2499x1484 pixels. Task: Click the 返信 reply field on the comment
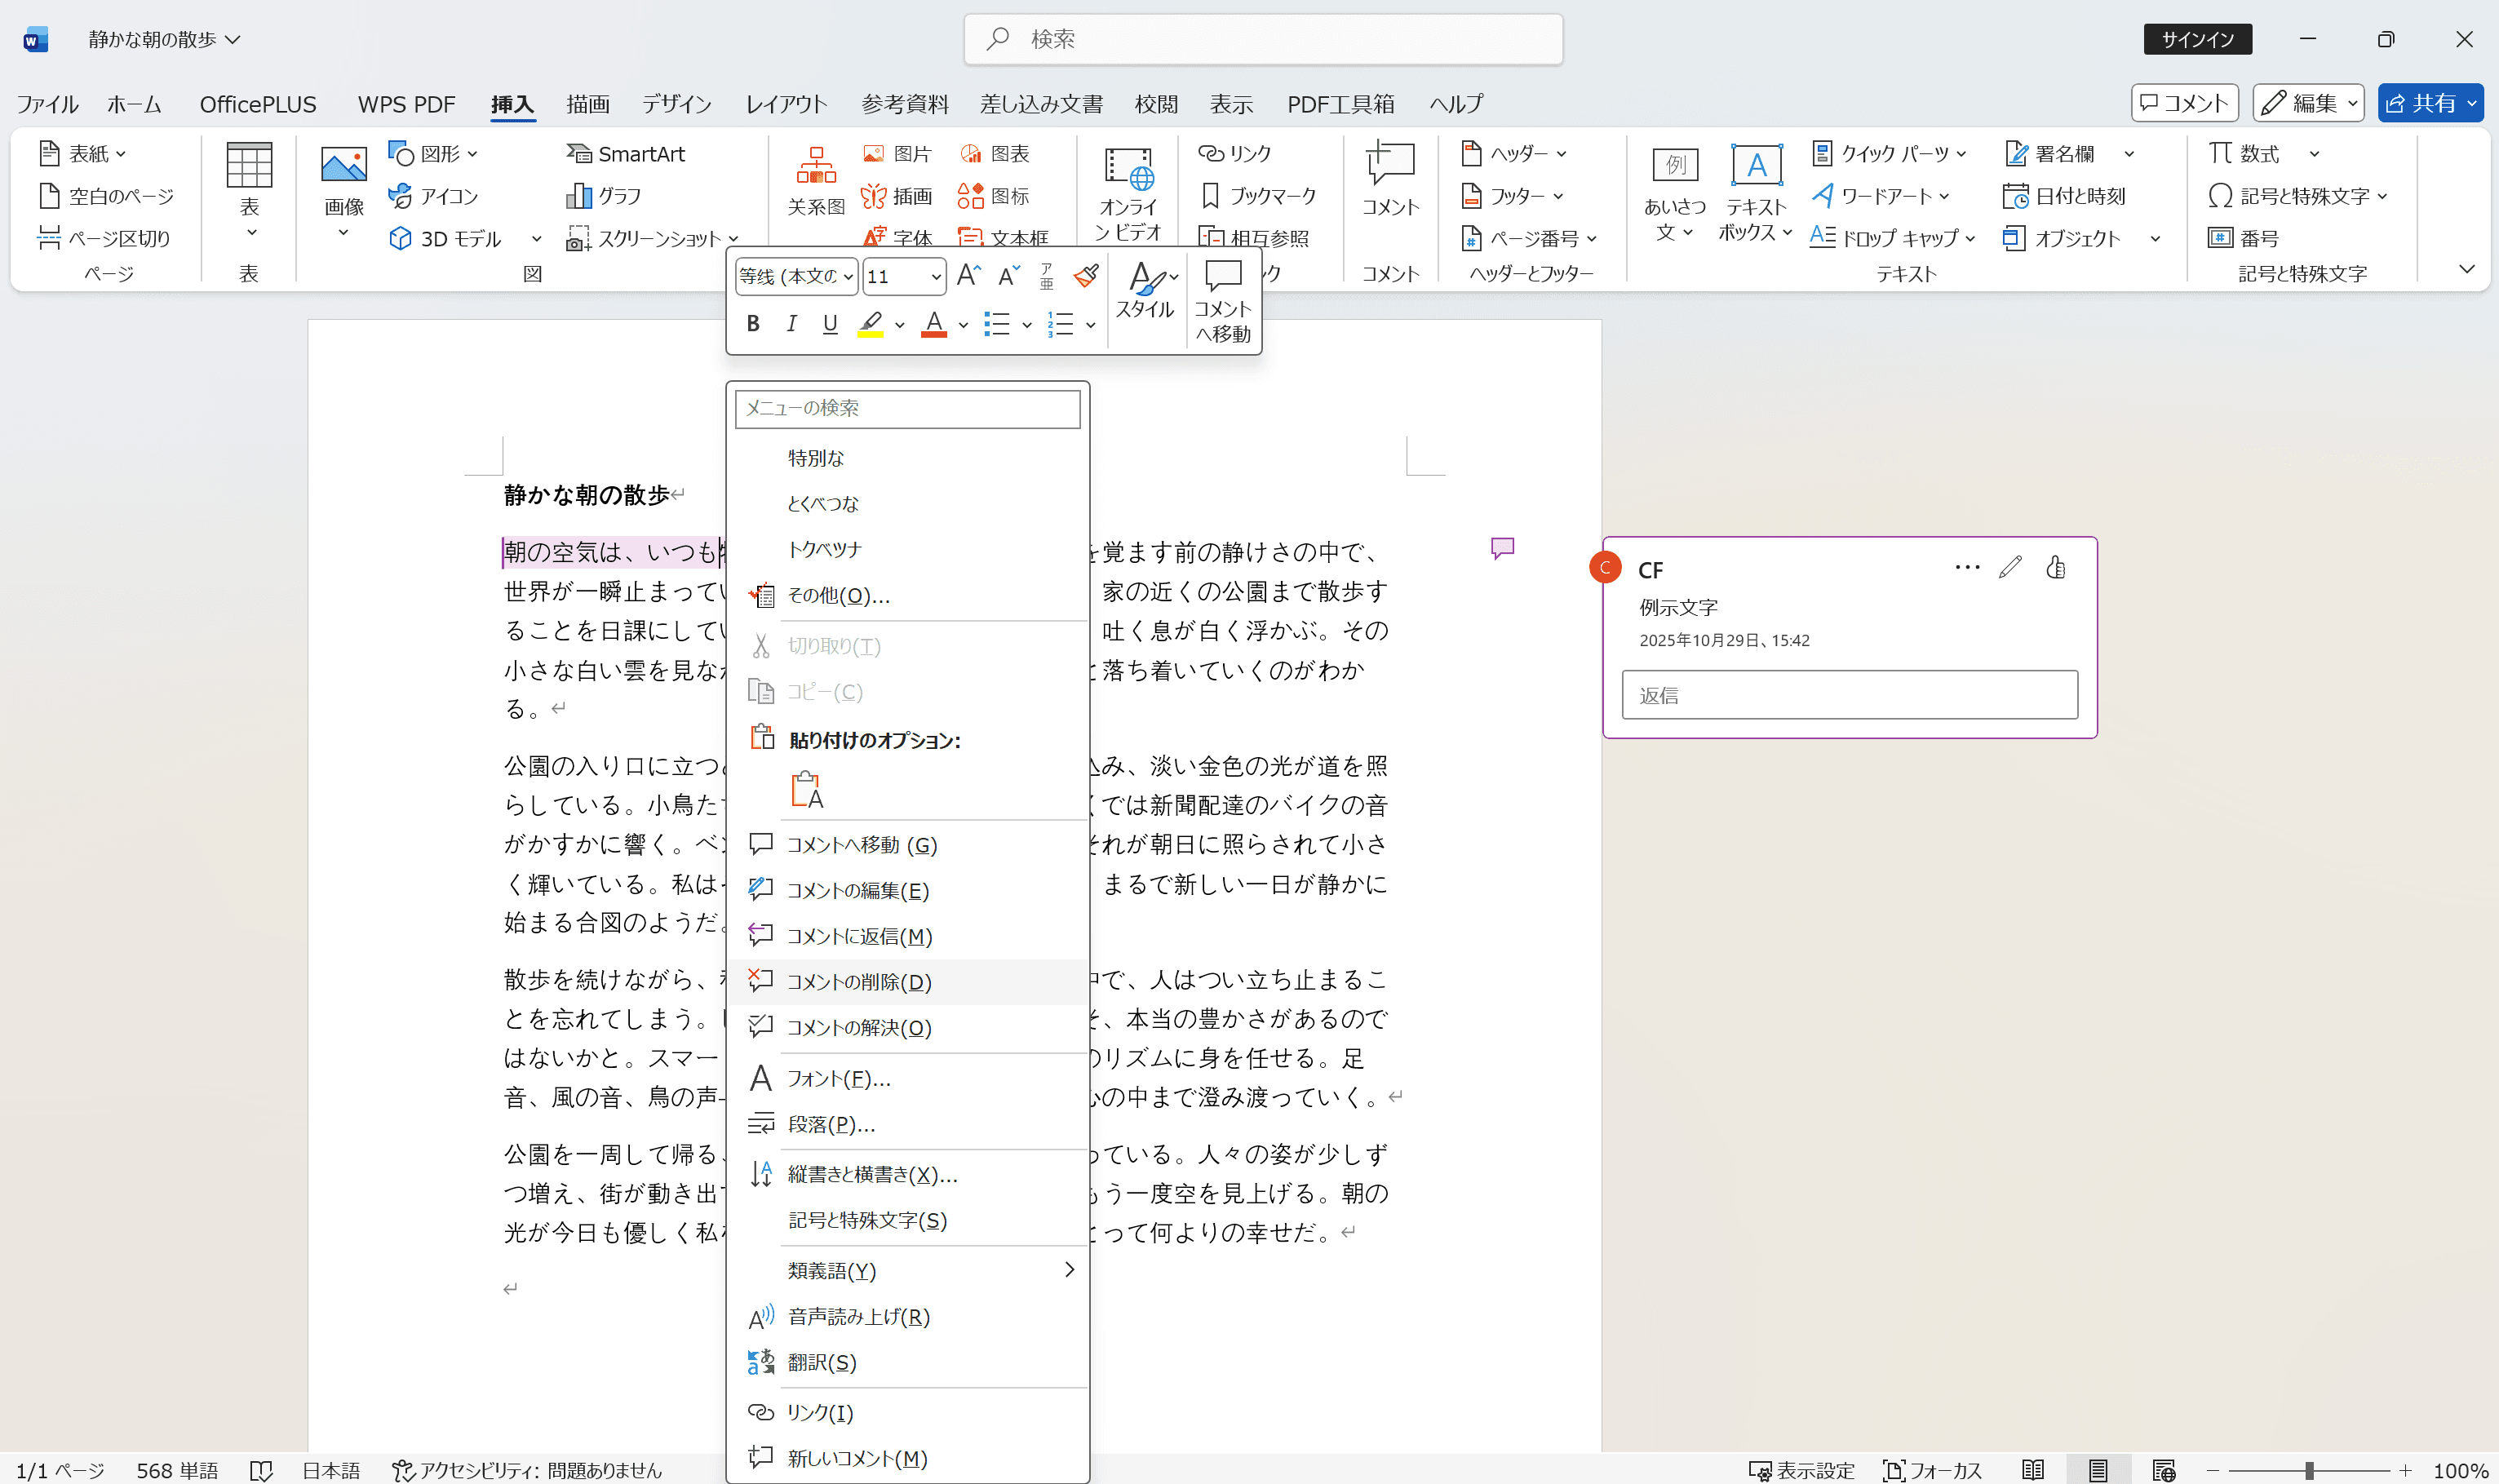(x=1849, y=694)
